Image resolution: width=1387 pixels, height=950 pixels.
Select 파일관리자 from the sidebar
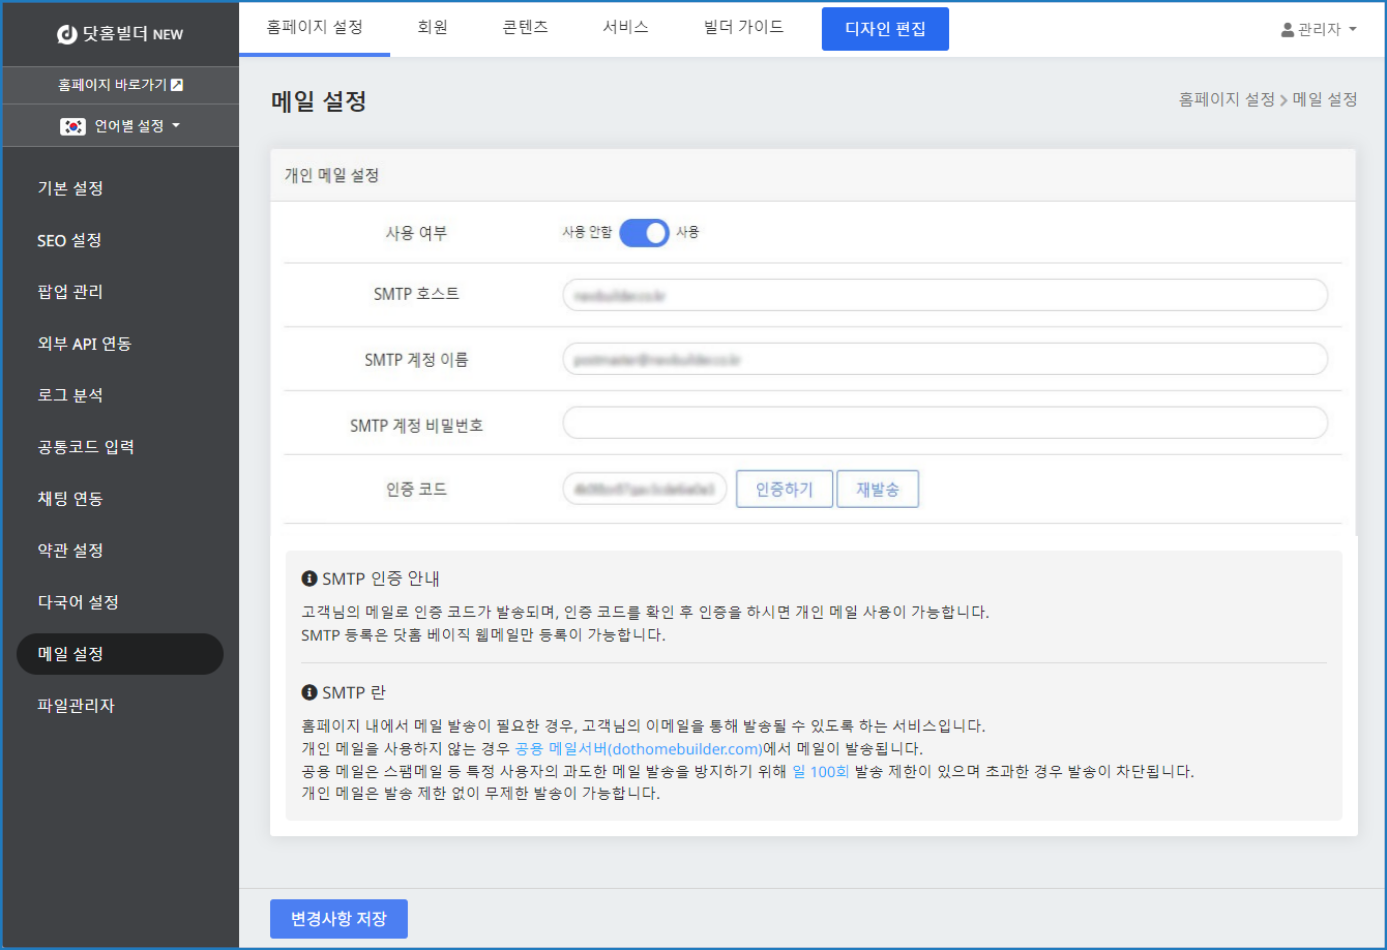(76, 705)
